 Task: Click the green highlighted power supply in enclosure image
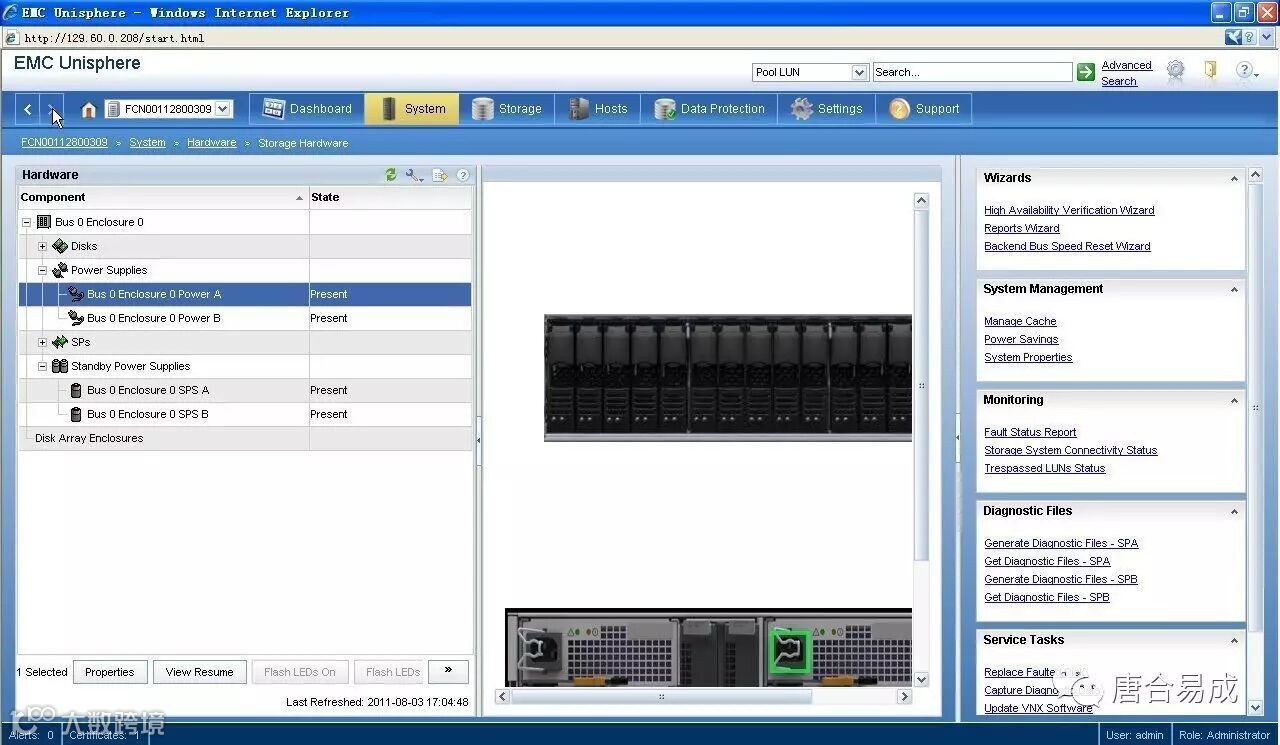click(x=791, y=651)
